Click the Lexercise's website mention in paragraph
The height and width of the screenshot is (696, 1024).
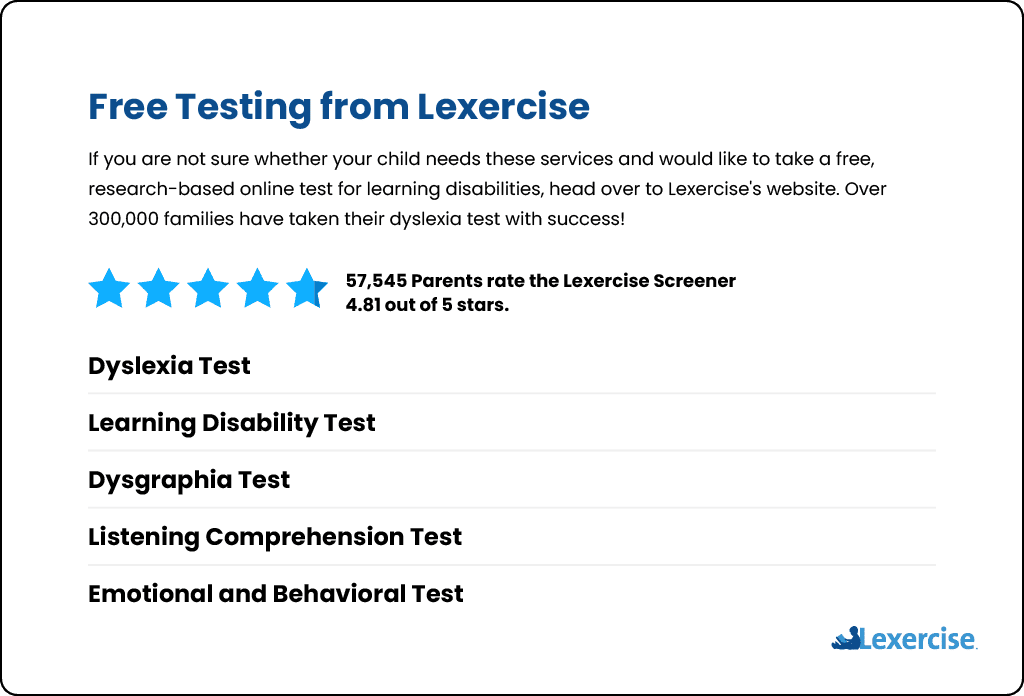click(752, 189)
